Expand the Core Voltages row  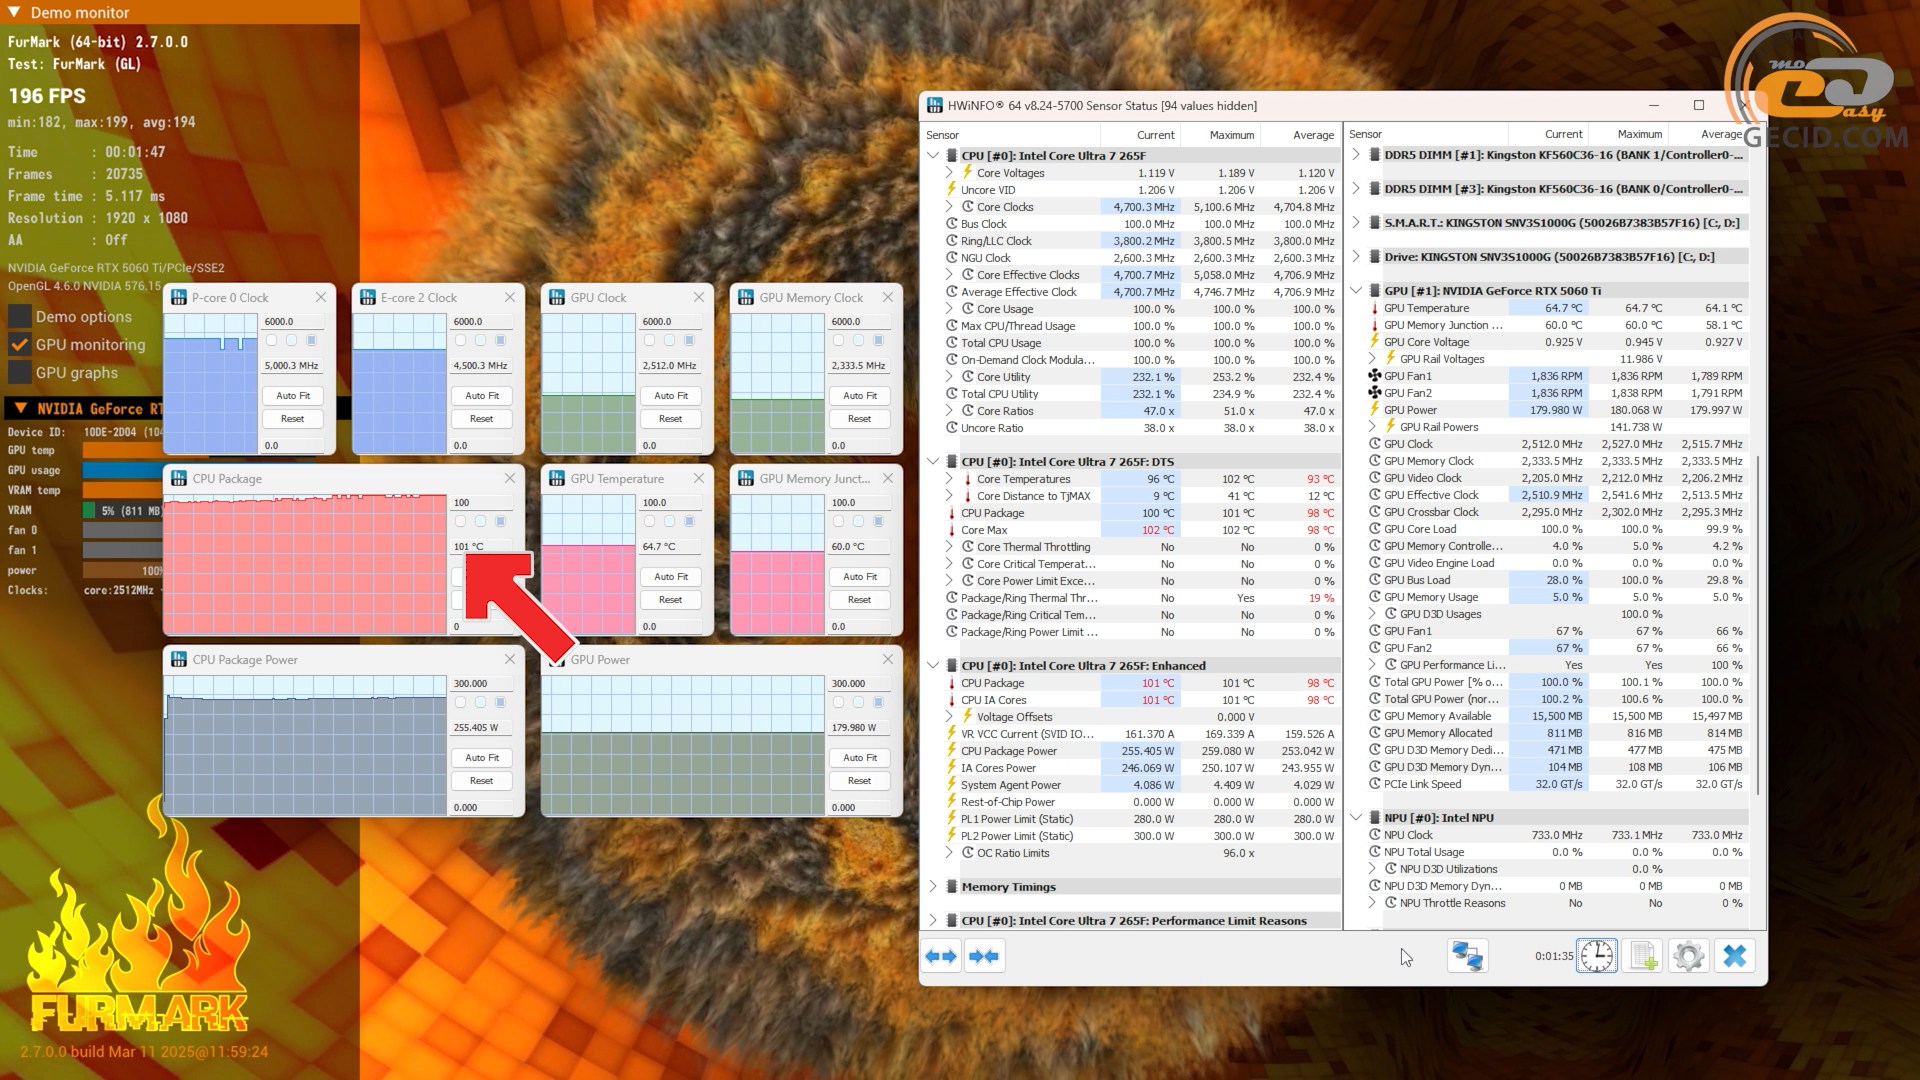(949, 172)
